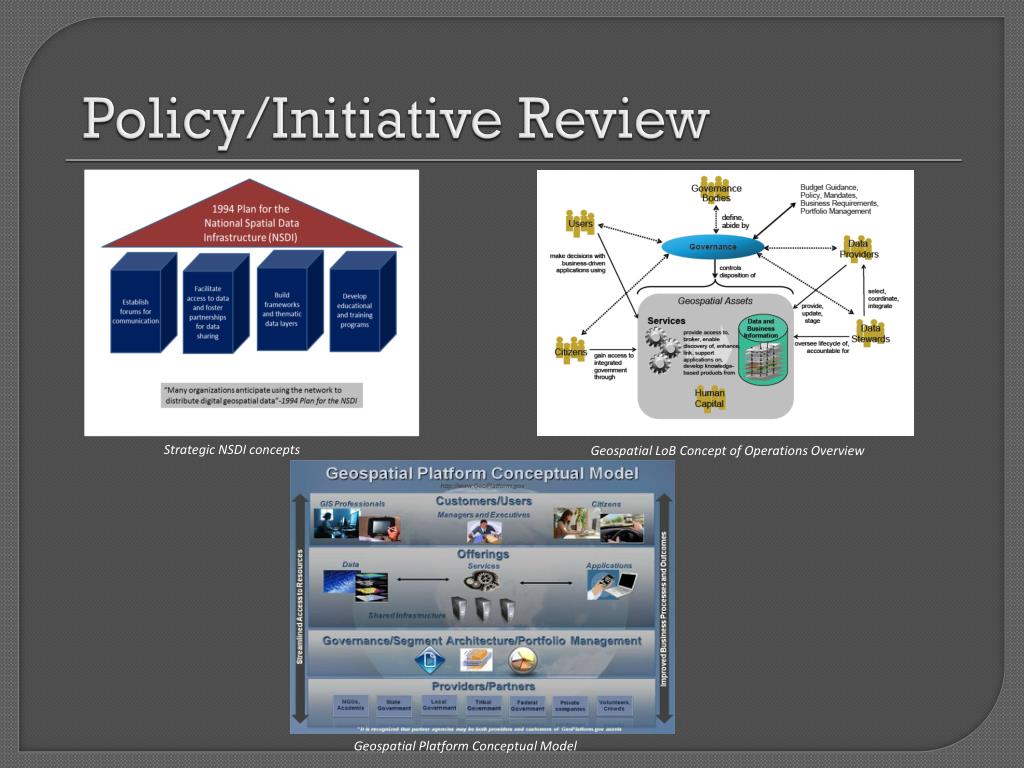Click the Streamlined Access to Resources arrow

[300, 609]
